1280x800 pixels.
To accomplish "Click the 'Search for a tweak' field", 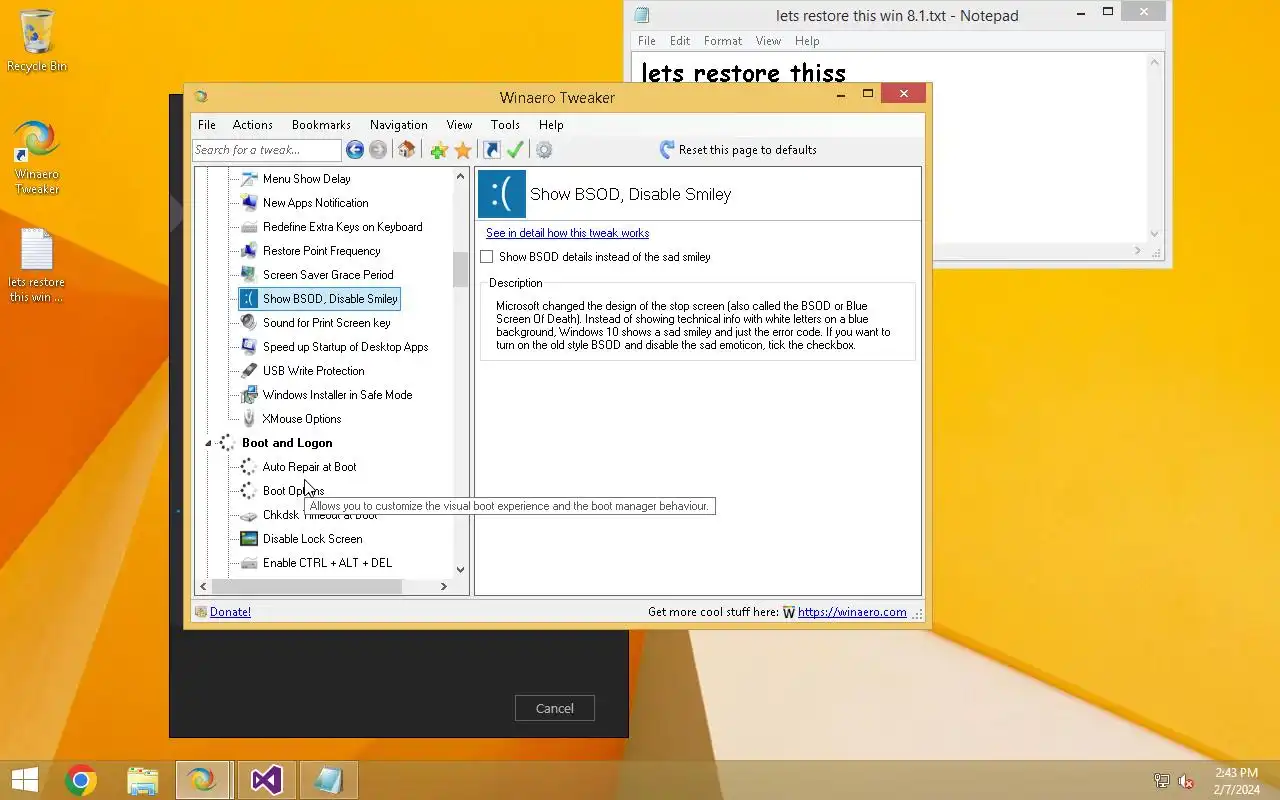I will click(267, 150).
